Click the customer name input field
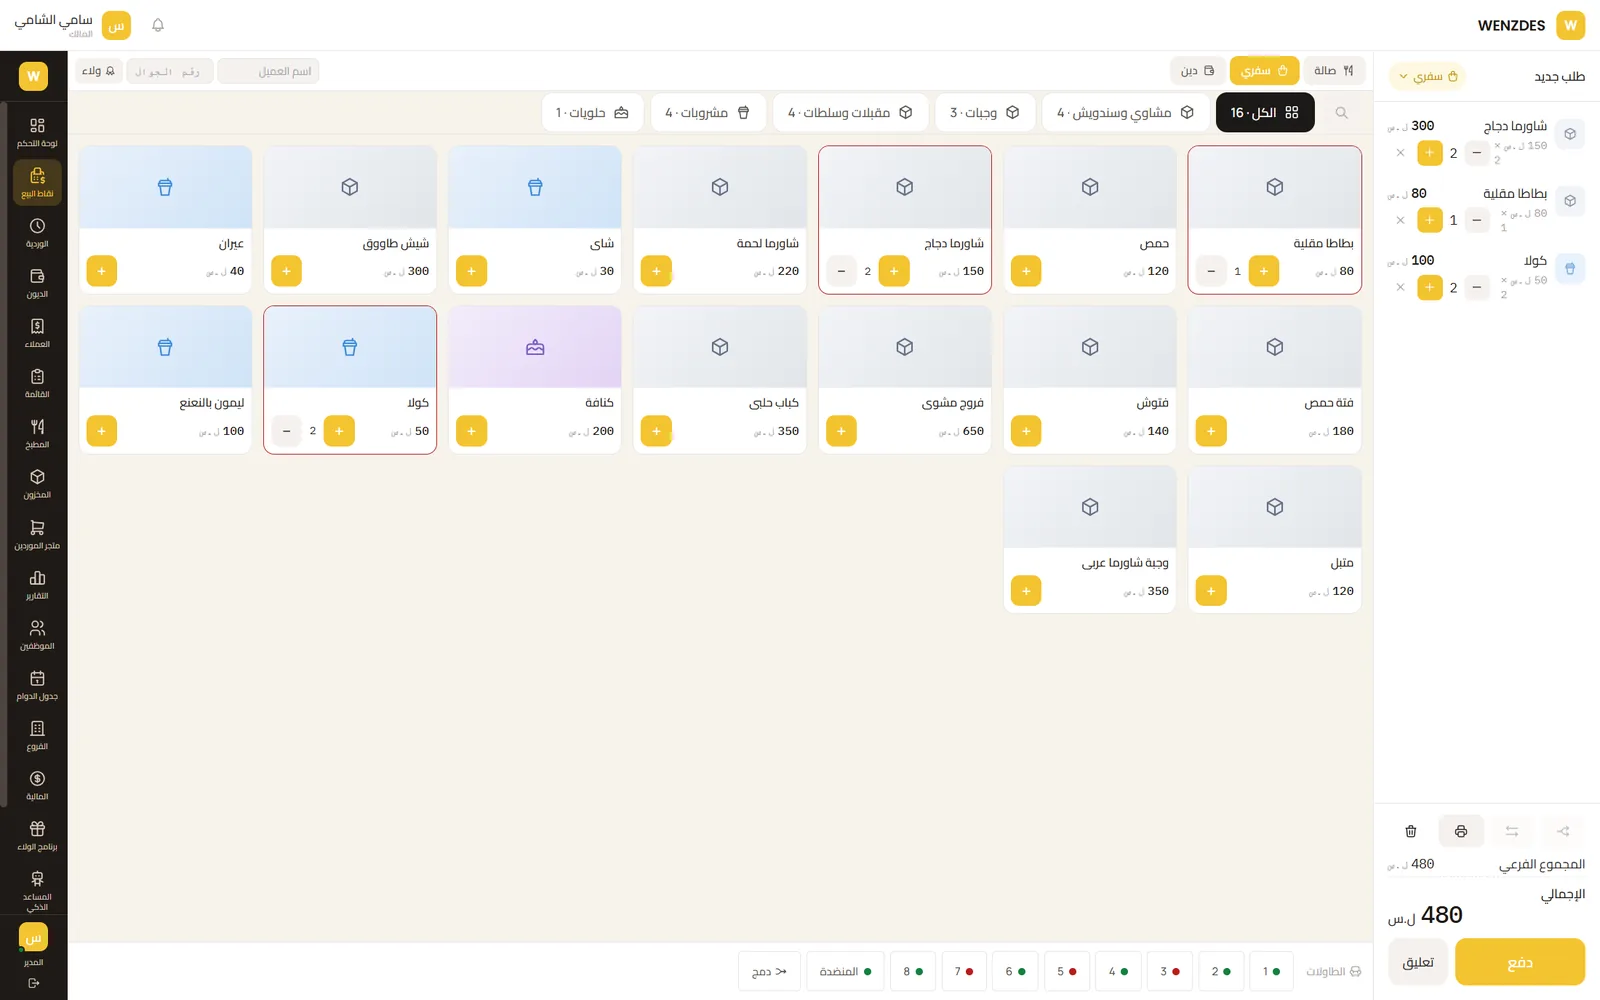 click(268, 71)
